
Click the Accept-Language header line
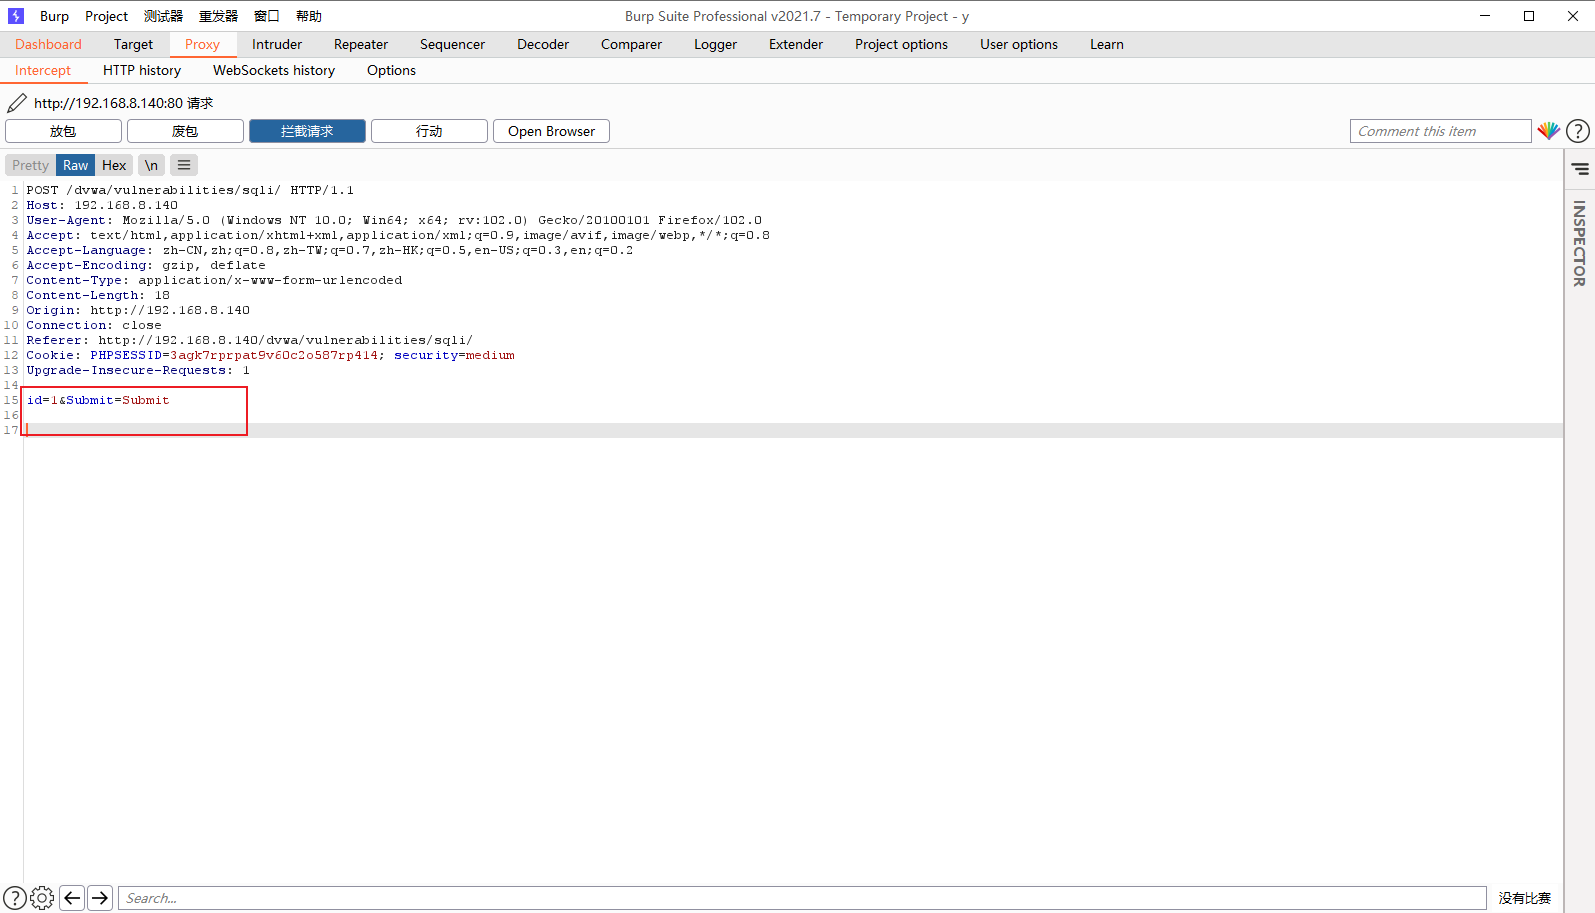click(330, 250)
